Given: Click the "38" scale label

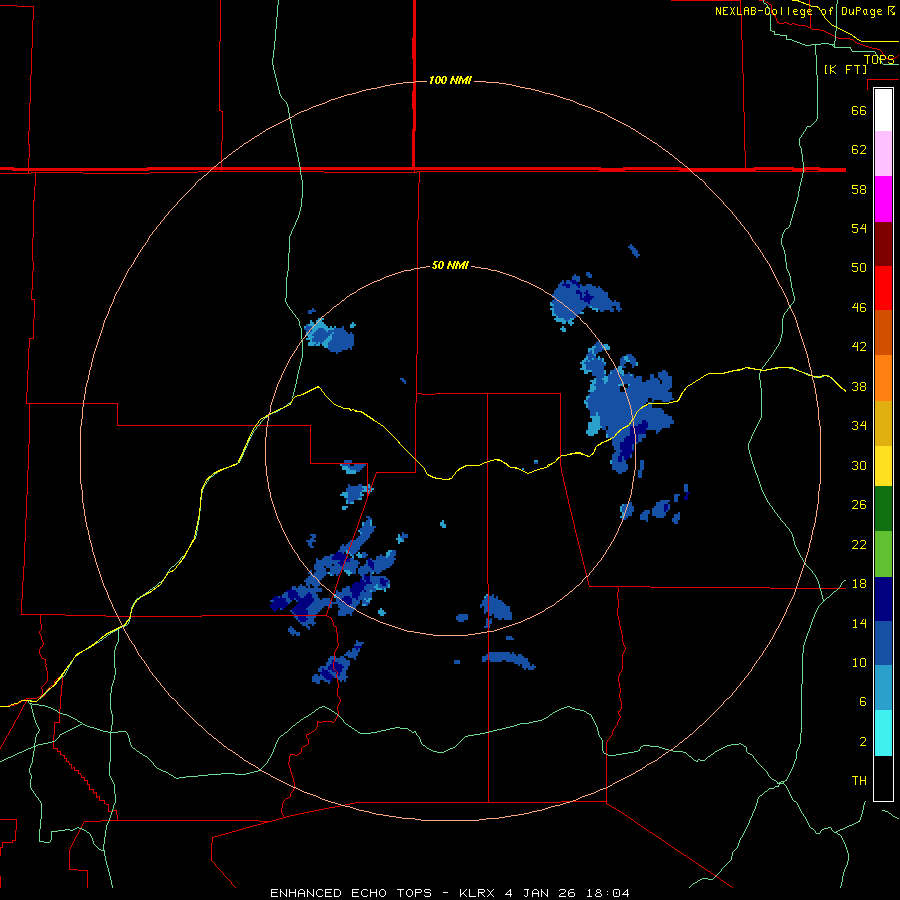Looking at the screenshot, I should [859, 386].
